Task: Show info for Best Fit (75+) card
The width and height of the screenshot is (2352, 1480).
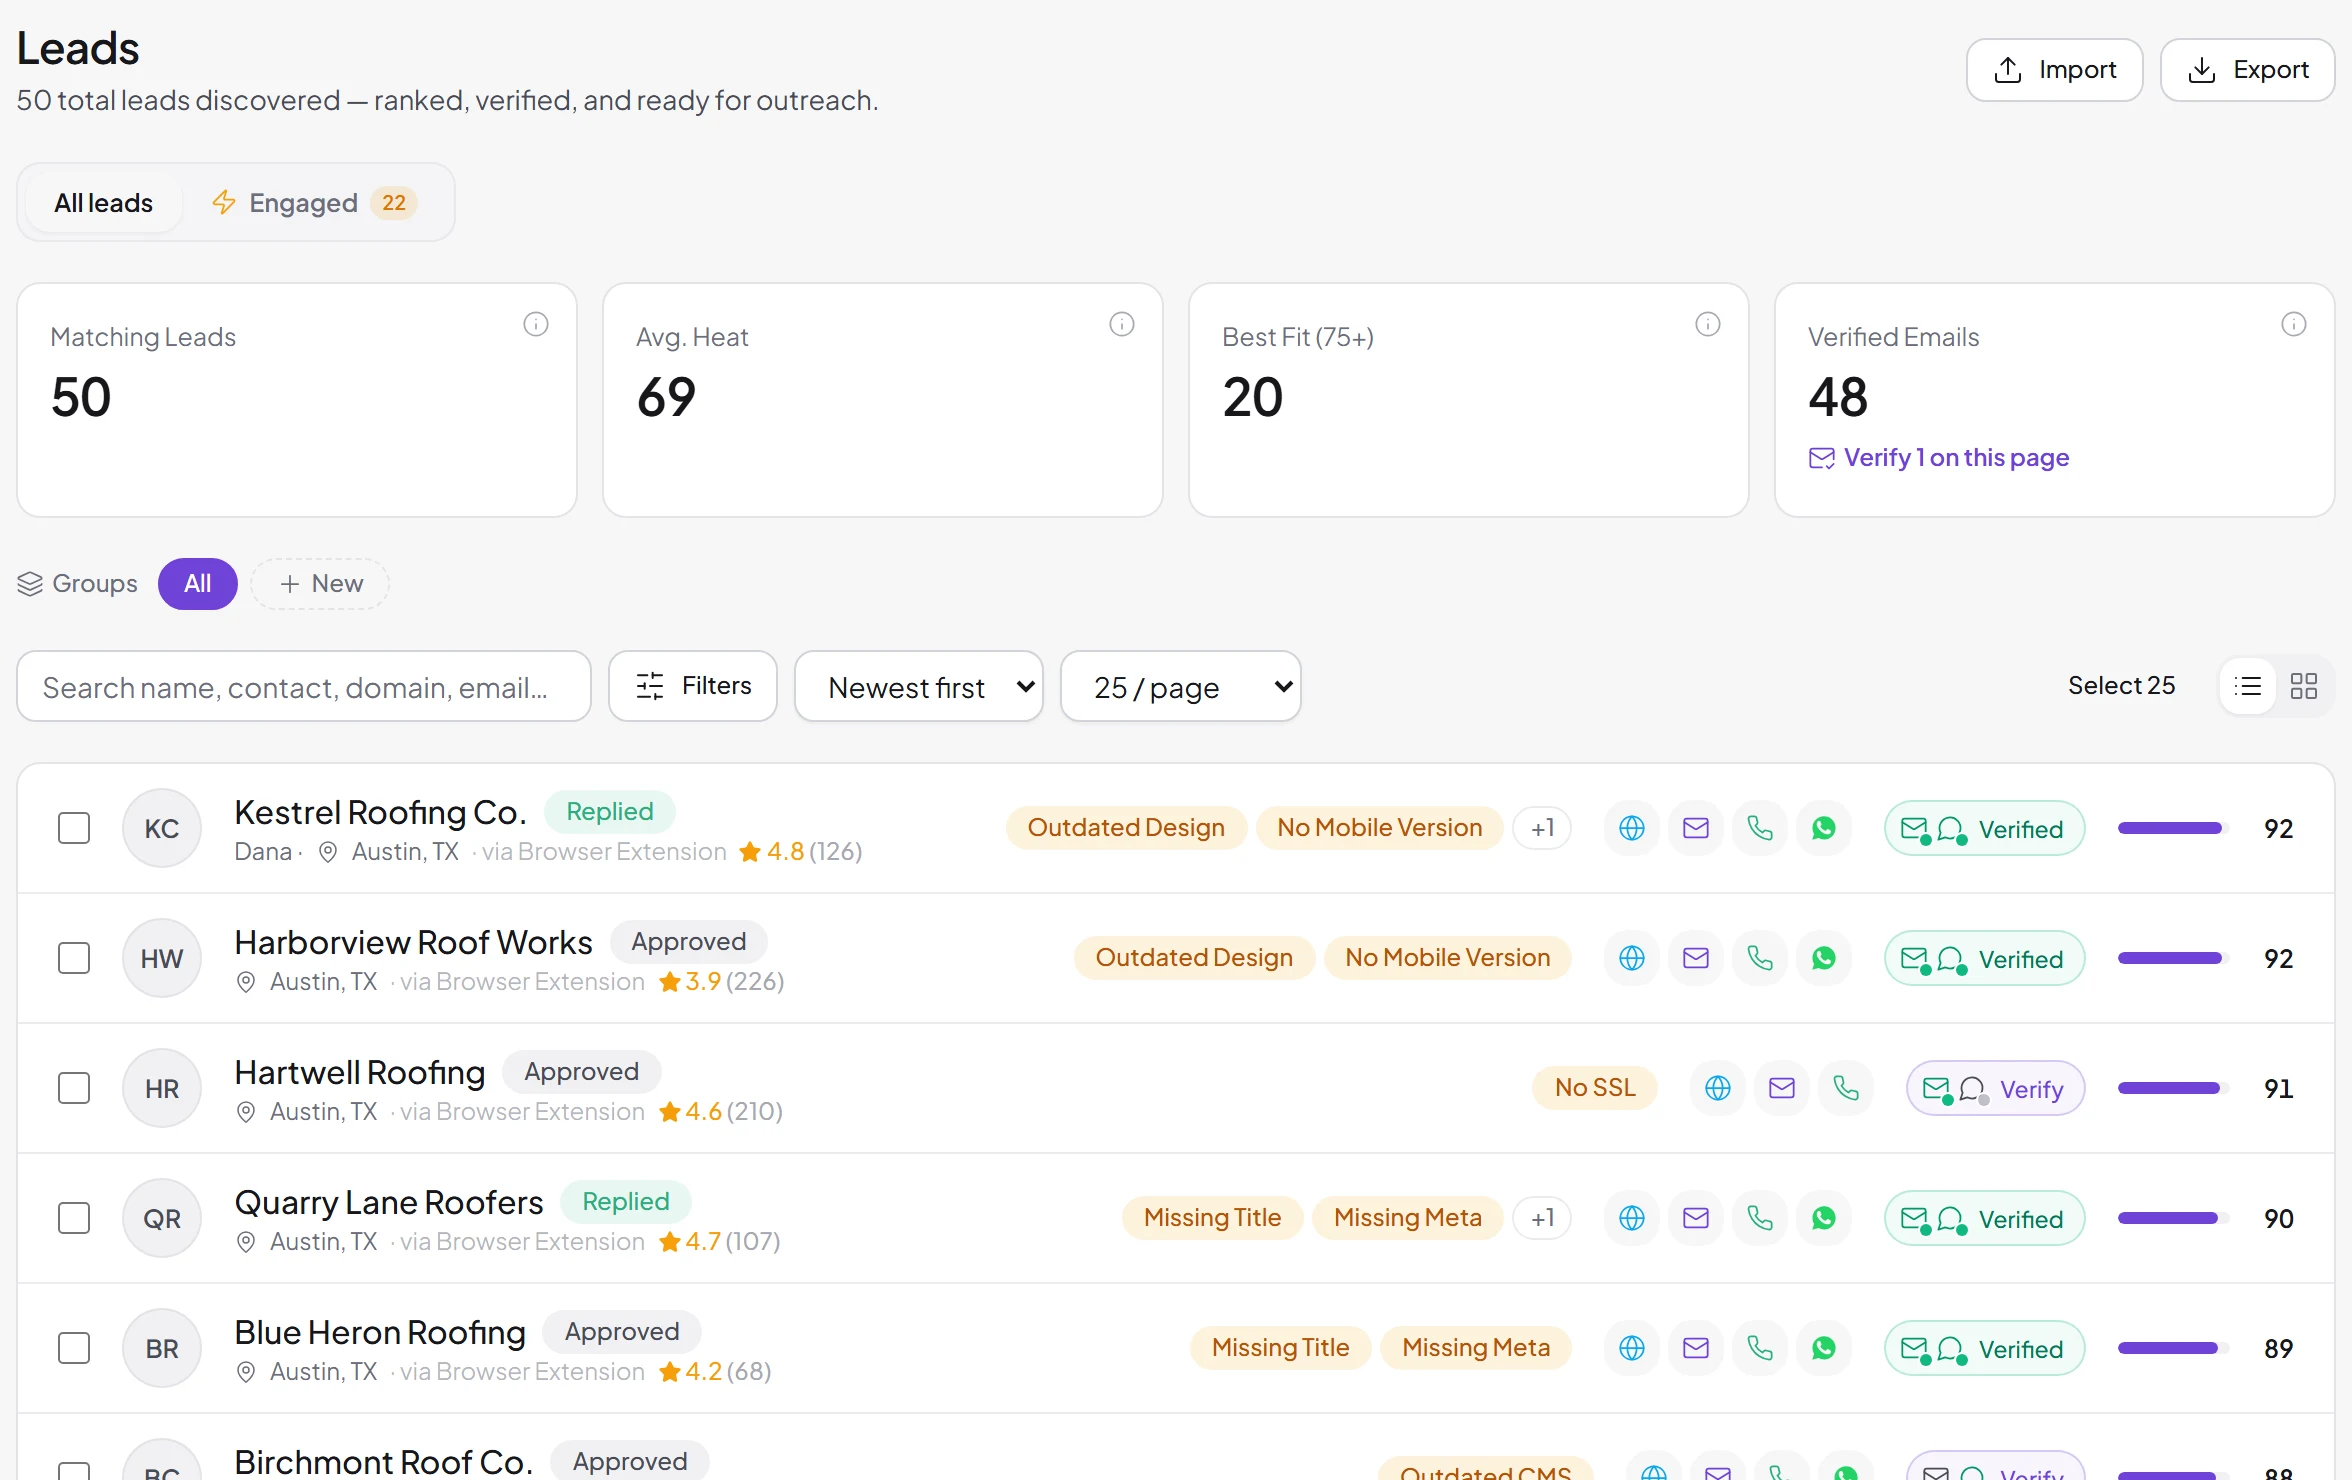Action: click(1708, 324)
